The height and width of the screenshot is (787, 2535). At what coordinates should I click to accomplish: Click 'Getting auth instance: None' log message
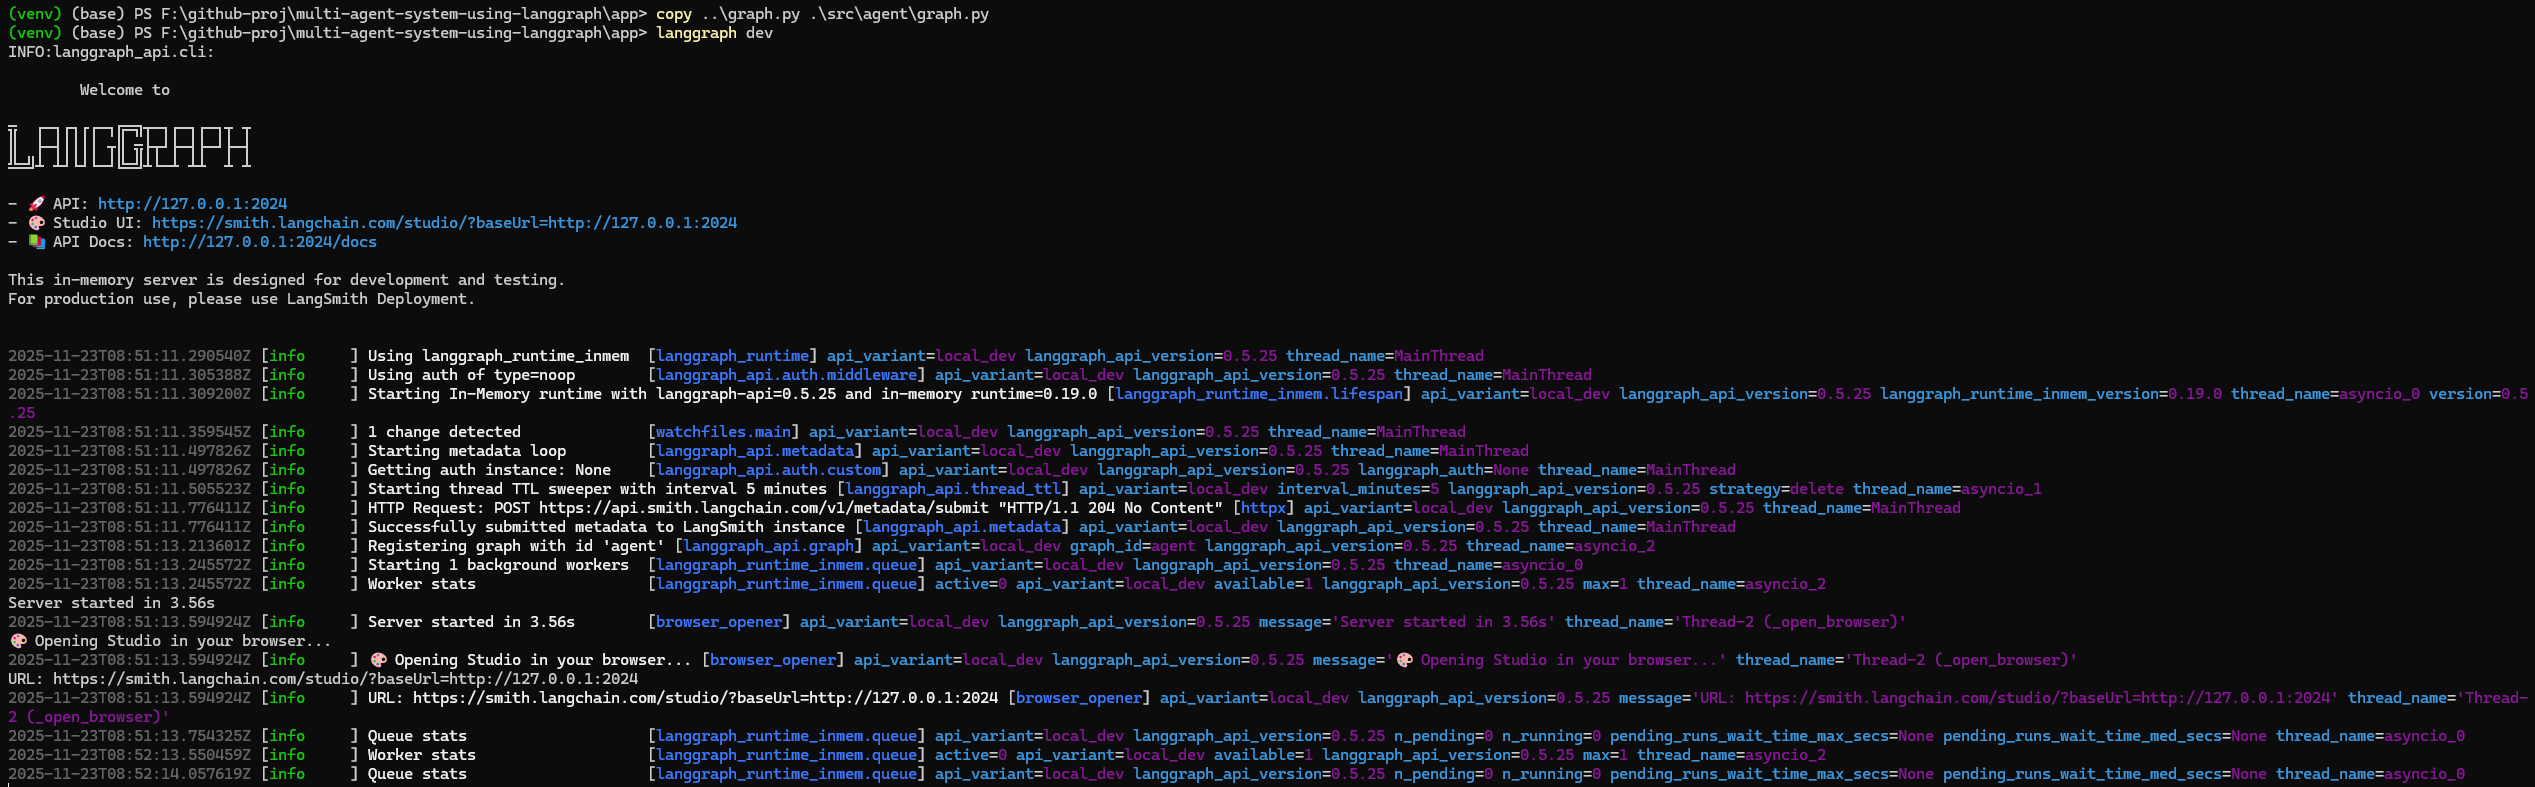(489, 470)
